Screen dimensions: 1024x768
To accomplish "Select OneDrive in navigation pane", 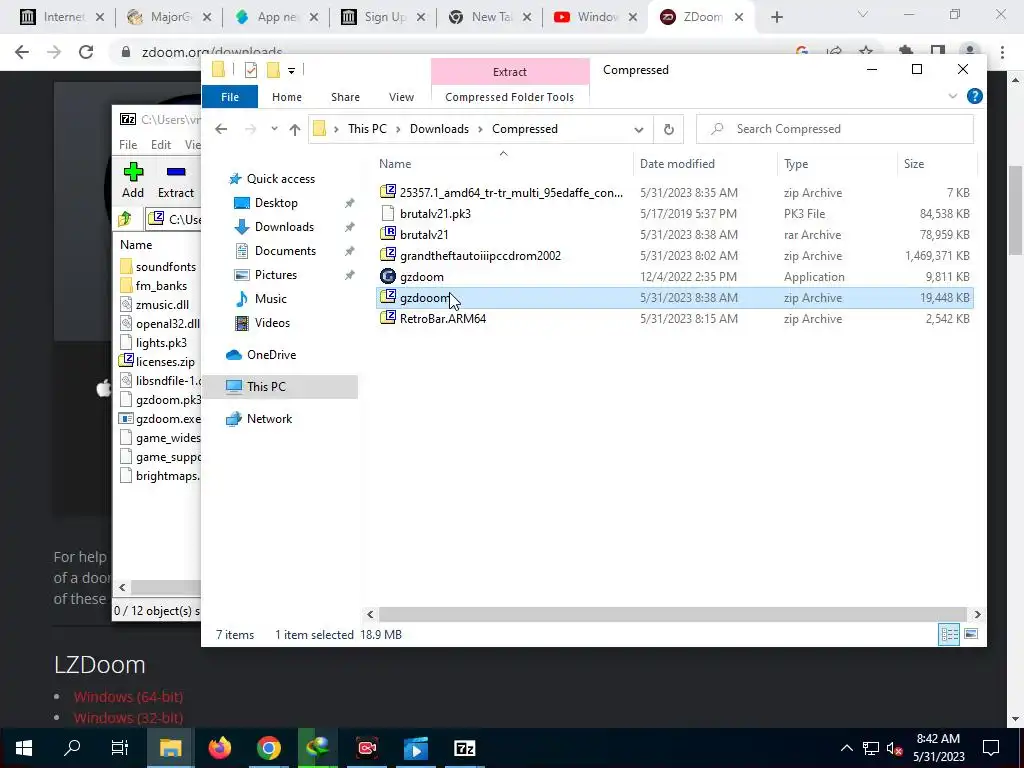I will [x=271, y=355].
